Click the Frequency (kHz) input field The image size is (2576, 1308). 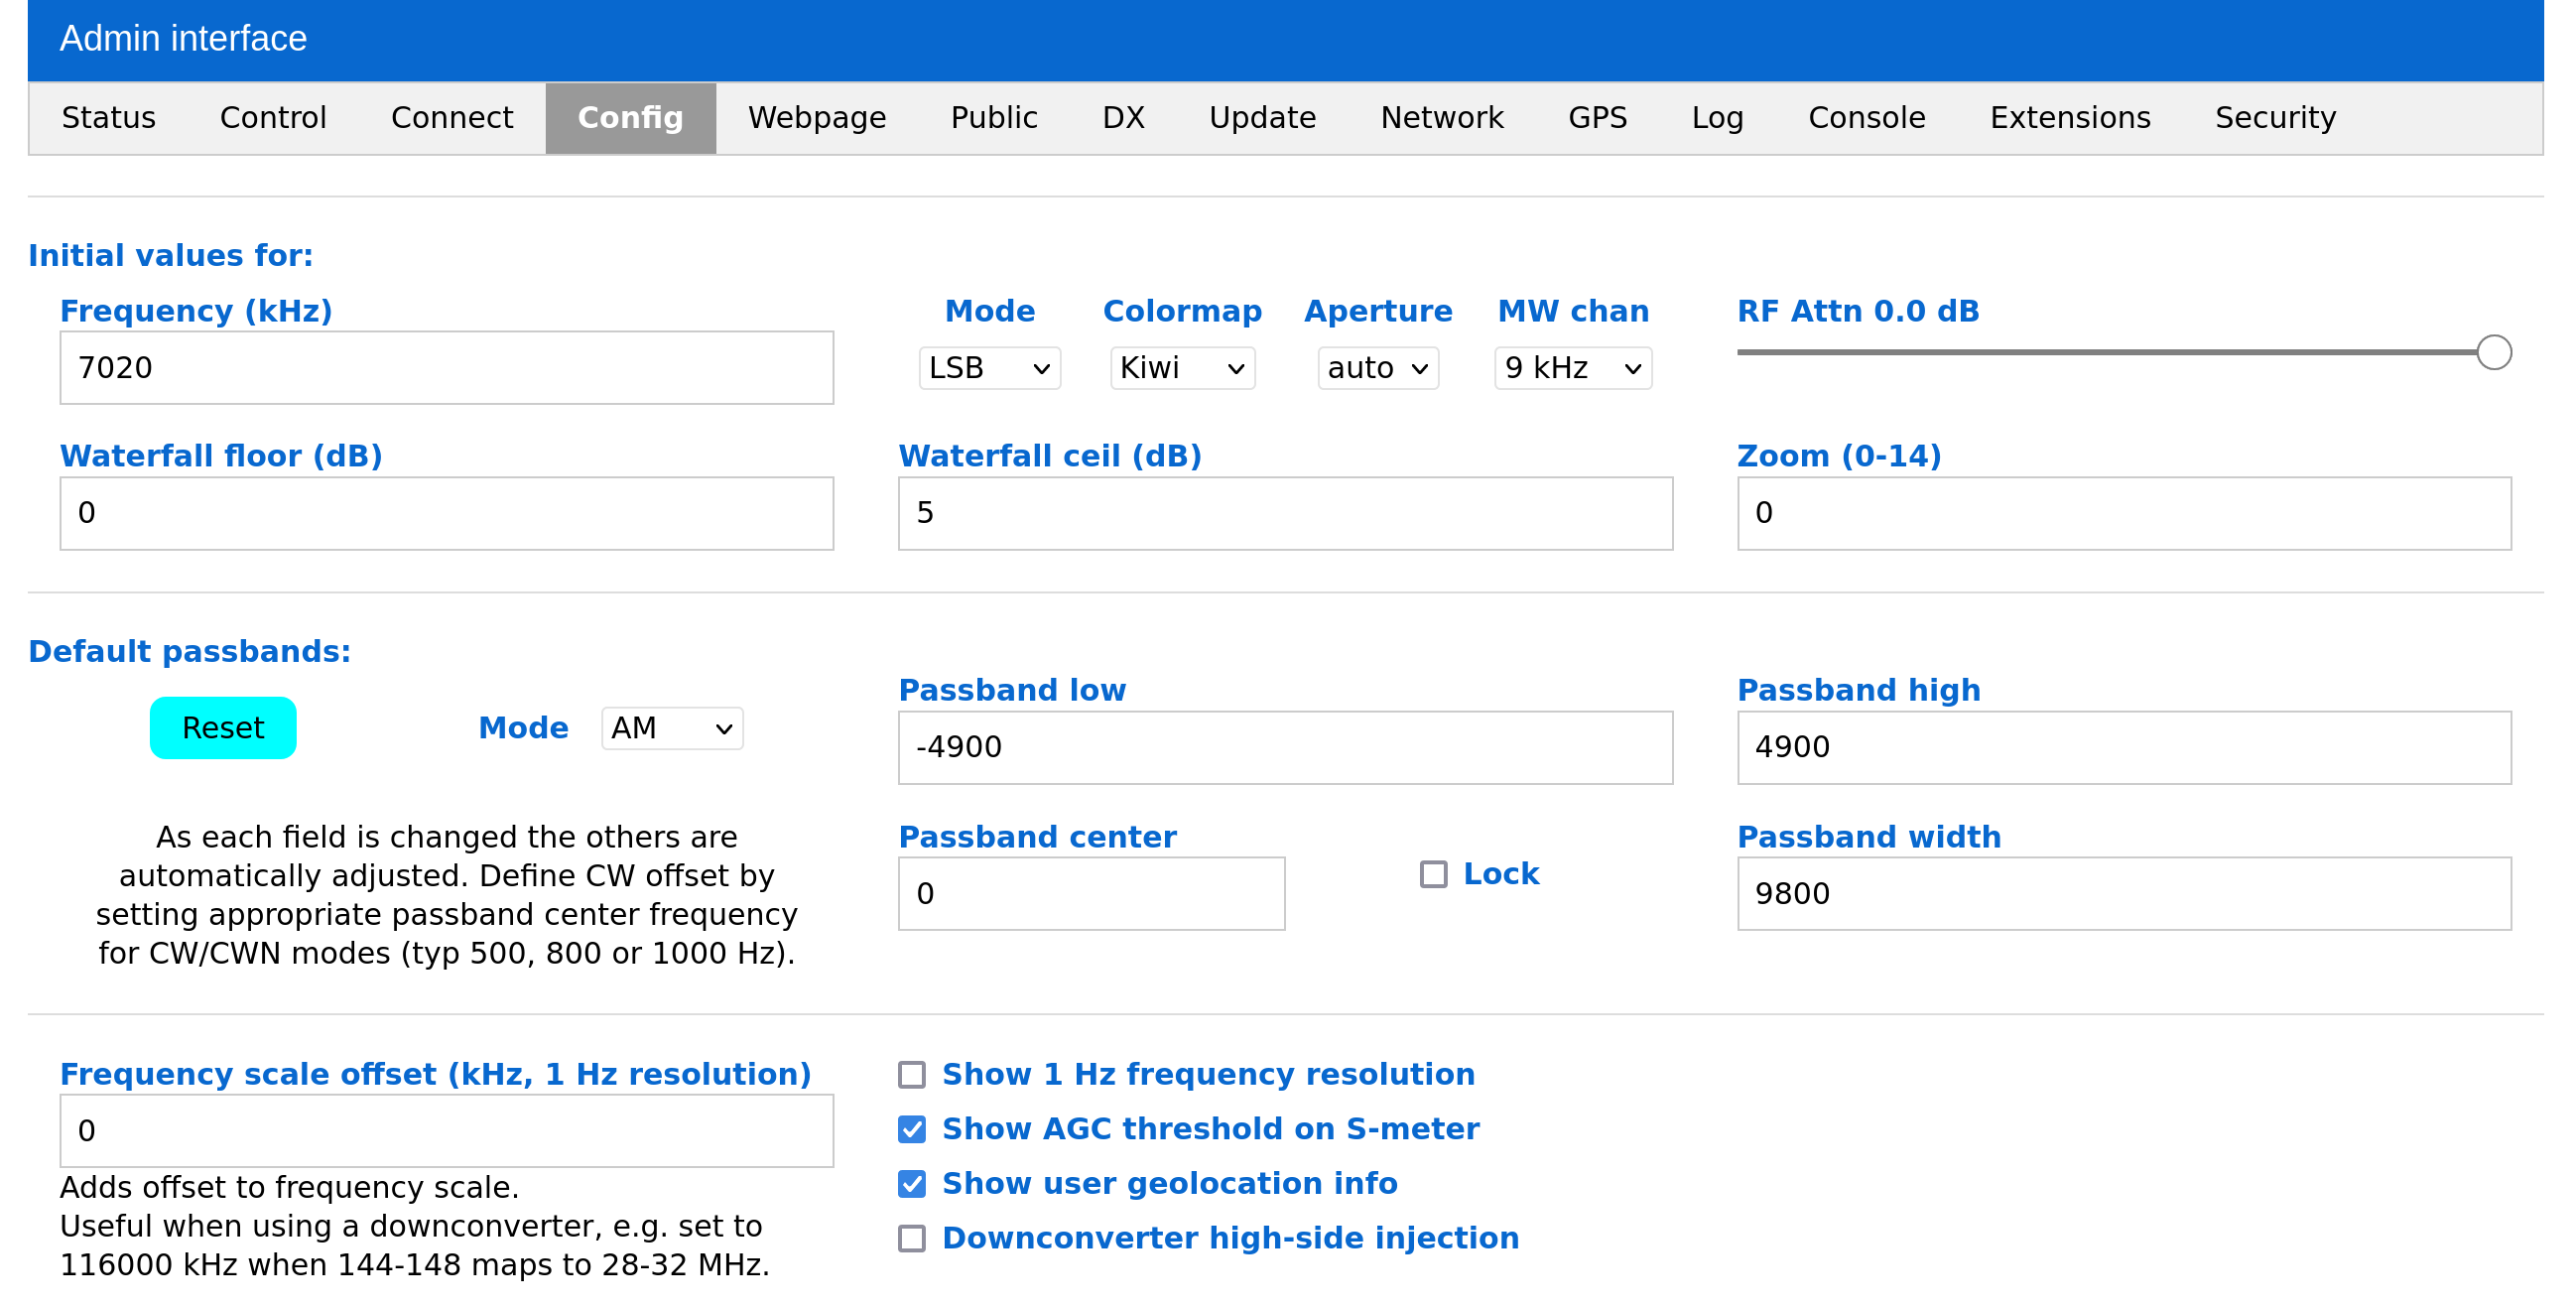447,368
